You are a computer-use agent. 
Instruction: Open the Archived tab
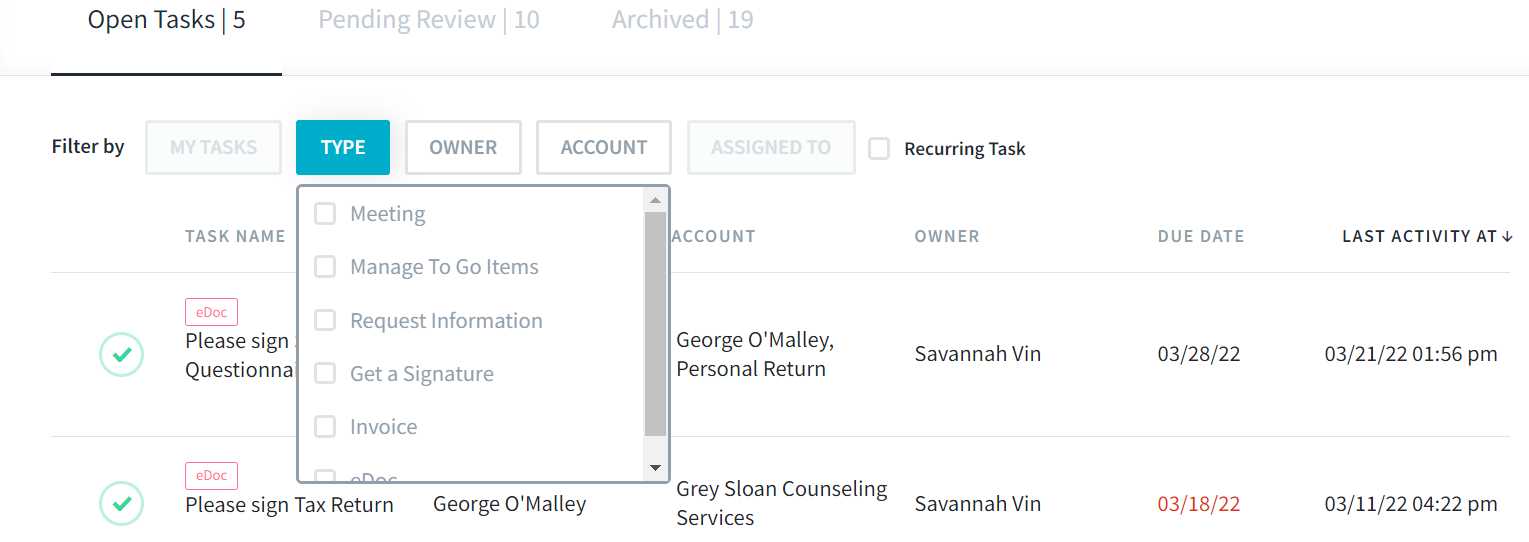tap(683, 20)
